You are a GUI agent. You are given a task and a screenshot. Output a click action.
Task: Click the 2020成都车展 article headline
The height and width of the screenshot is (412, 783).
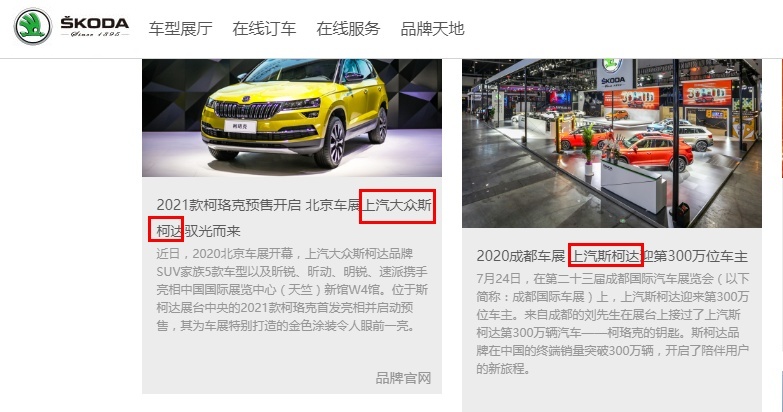pos(612,256)
